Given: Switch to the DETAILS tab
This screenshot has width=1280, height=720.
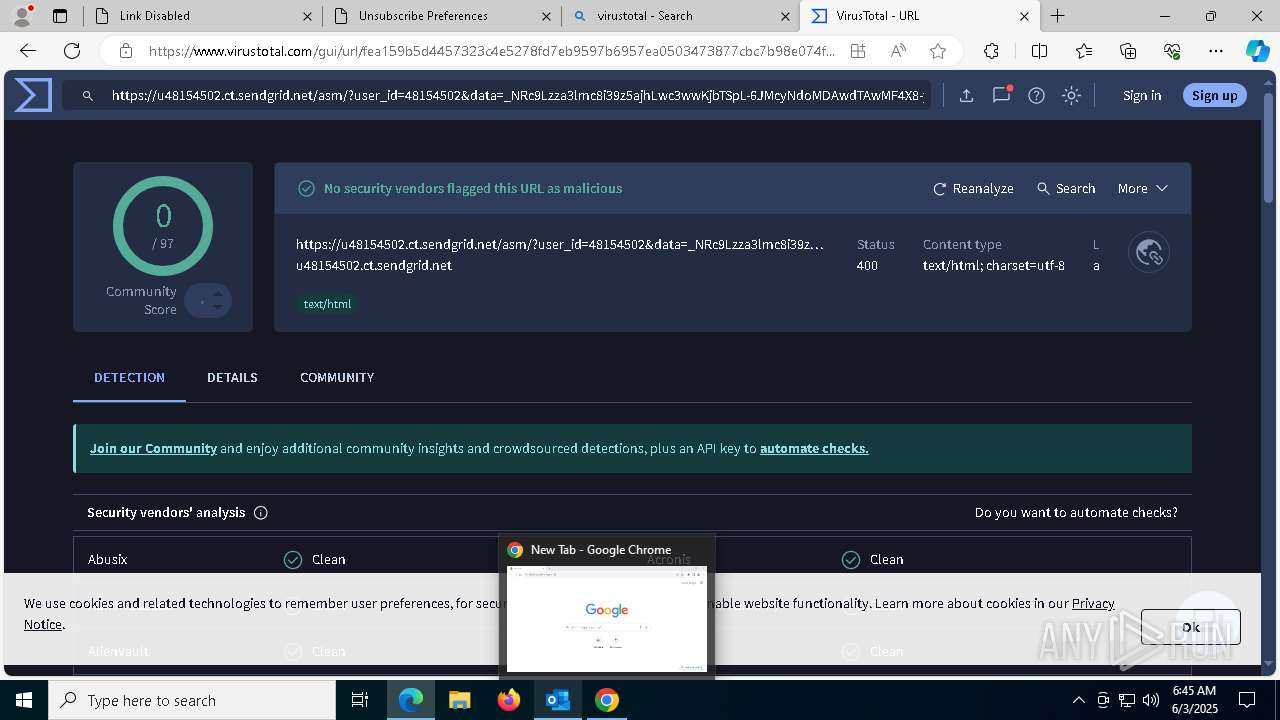Looking at the screenshot, I should [x=232, y=377].
